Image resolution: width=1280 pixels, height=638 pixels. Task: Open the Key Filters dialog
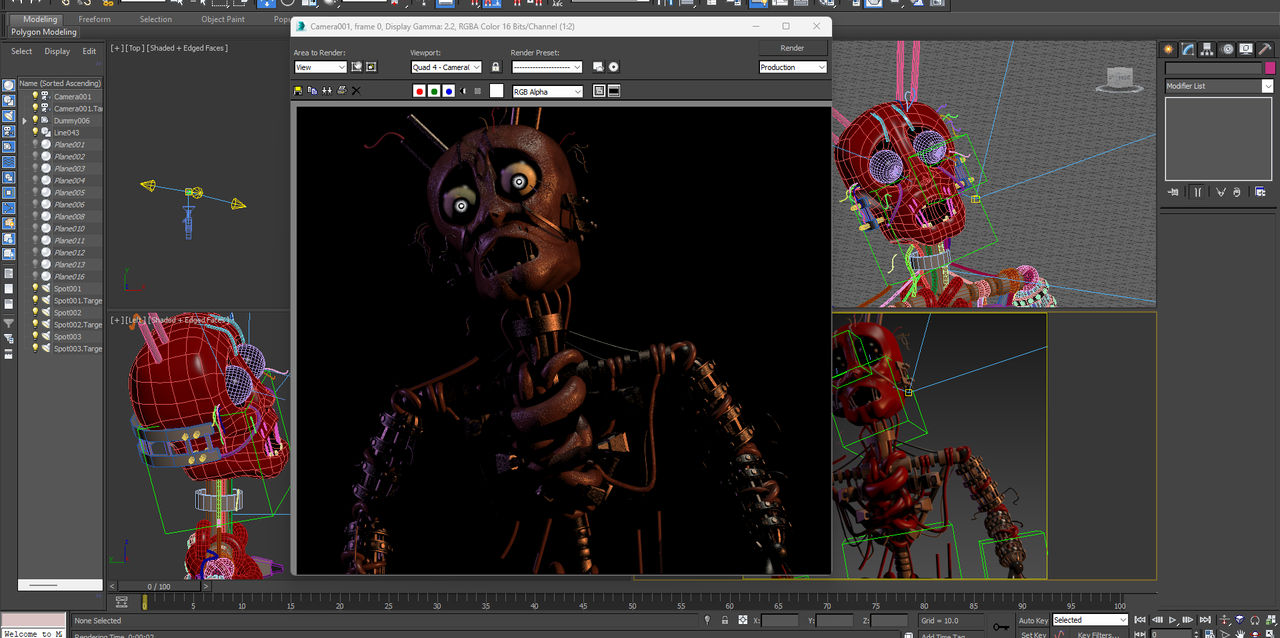[1095, 632]
